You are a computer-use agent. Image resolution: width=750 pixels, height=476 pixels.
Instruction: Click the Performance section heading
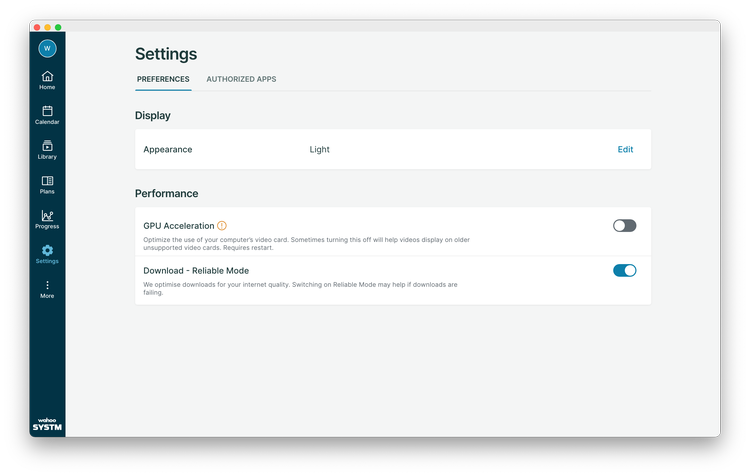(x=166, y=193)
